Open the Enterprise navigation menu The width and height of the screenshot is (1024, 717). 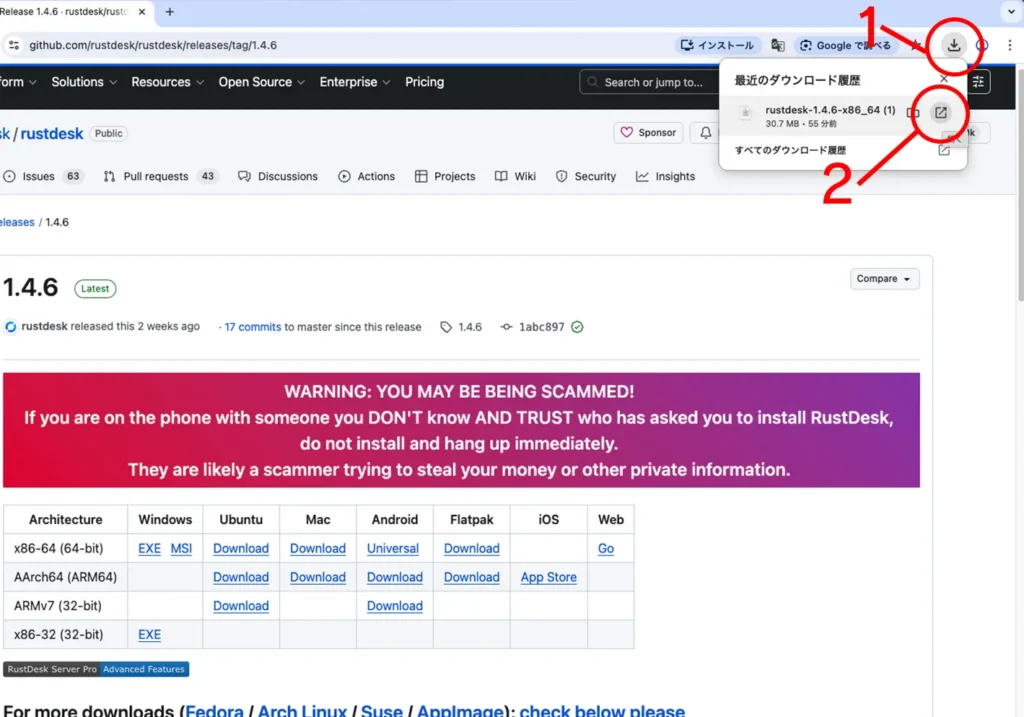354,82
